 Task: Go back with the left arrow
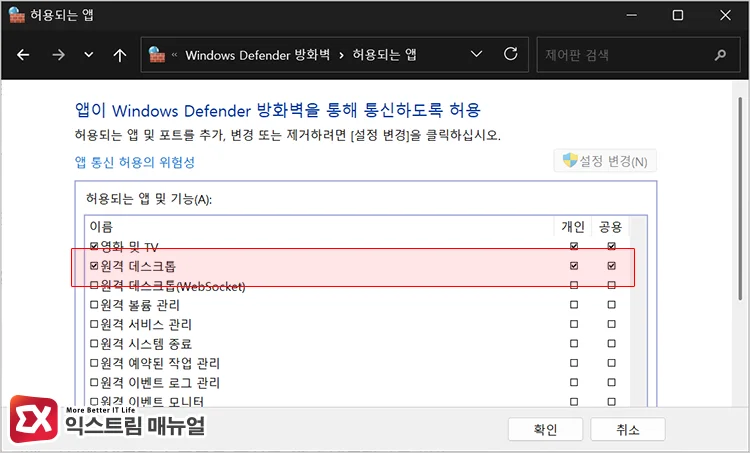(23, 55)
